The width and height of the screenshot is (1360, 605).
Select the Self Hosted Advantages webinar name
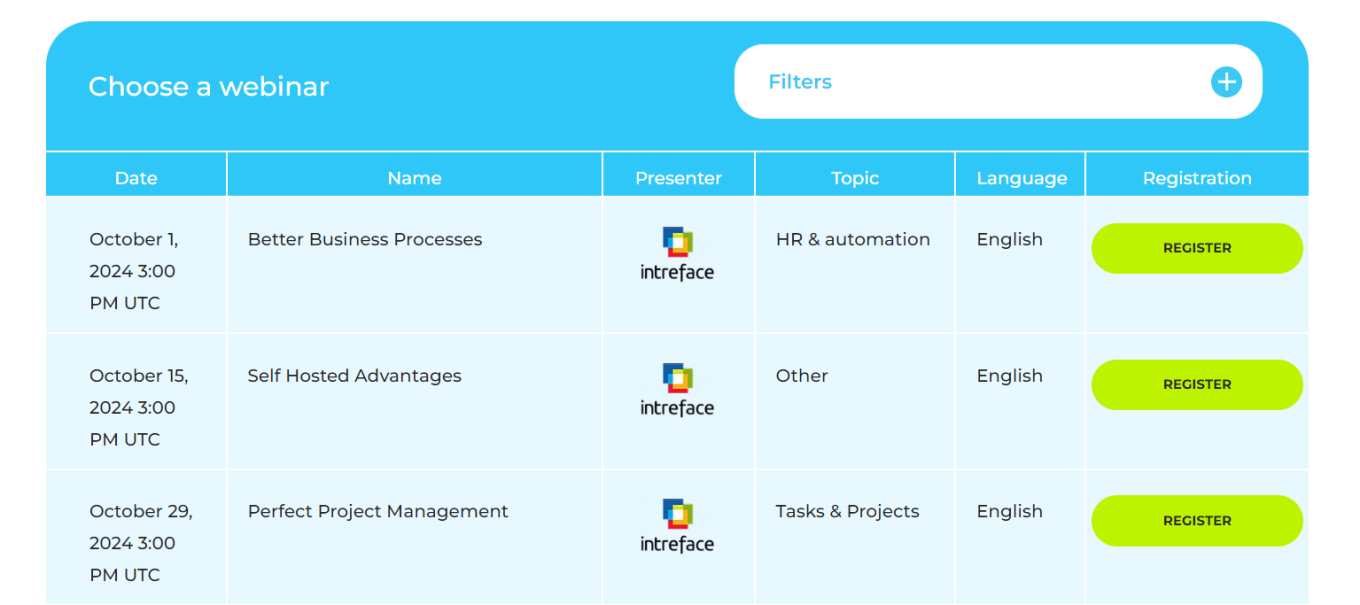pos(355,375)
